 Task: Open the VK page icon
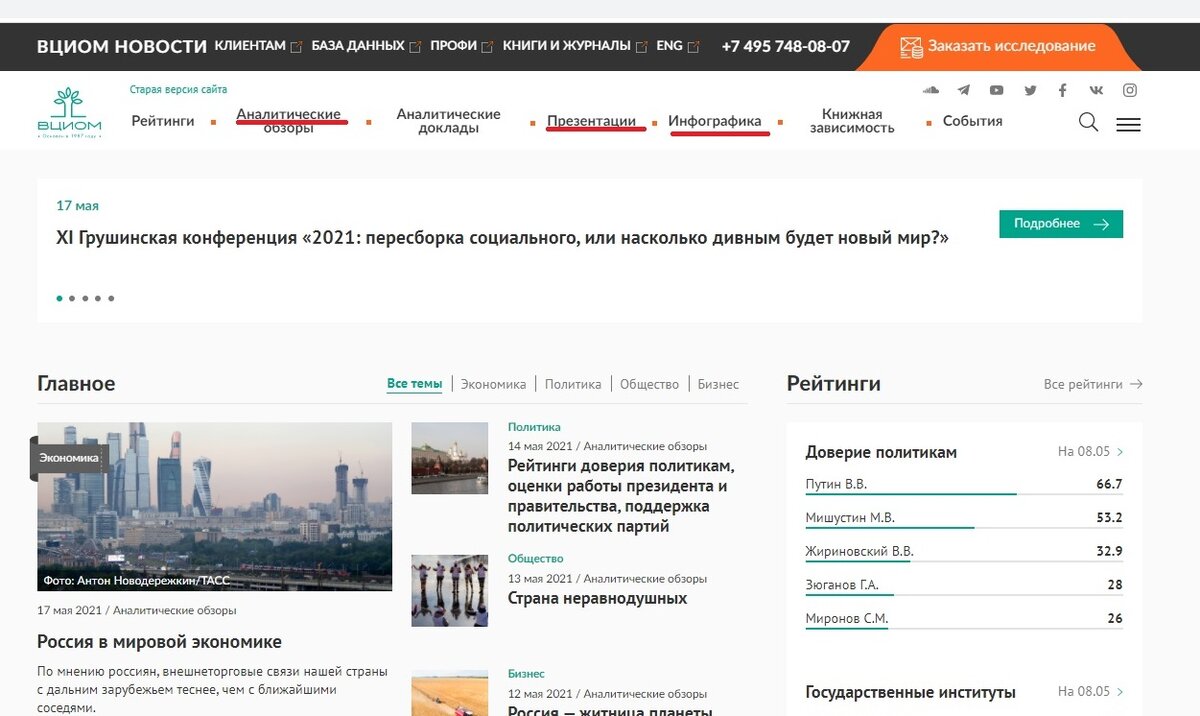(1096, 90)
